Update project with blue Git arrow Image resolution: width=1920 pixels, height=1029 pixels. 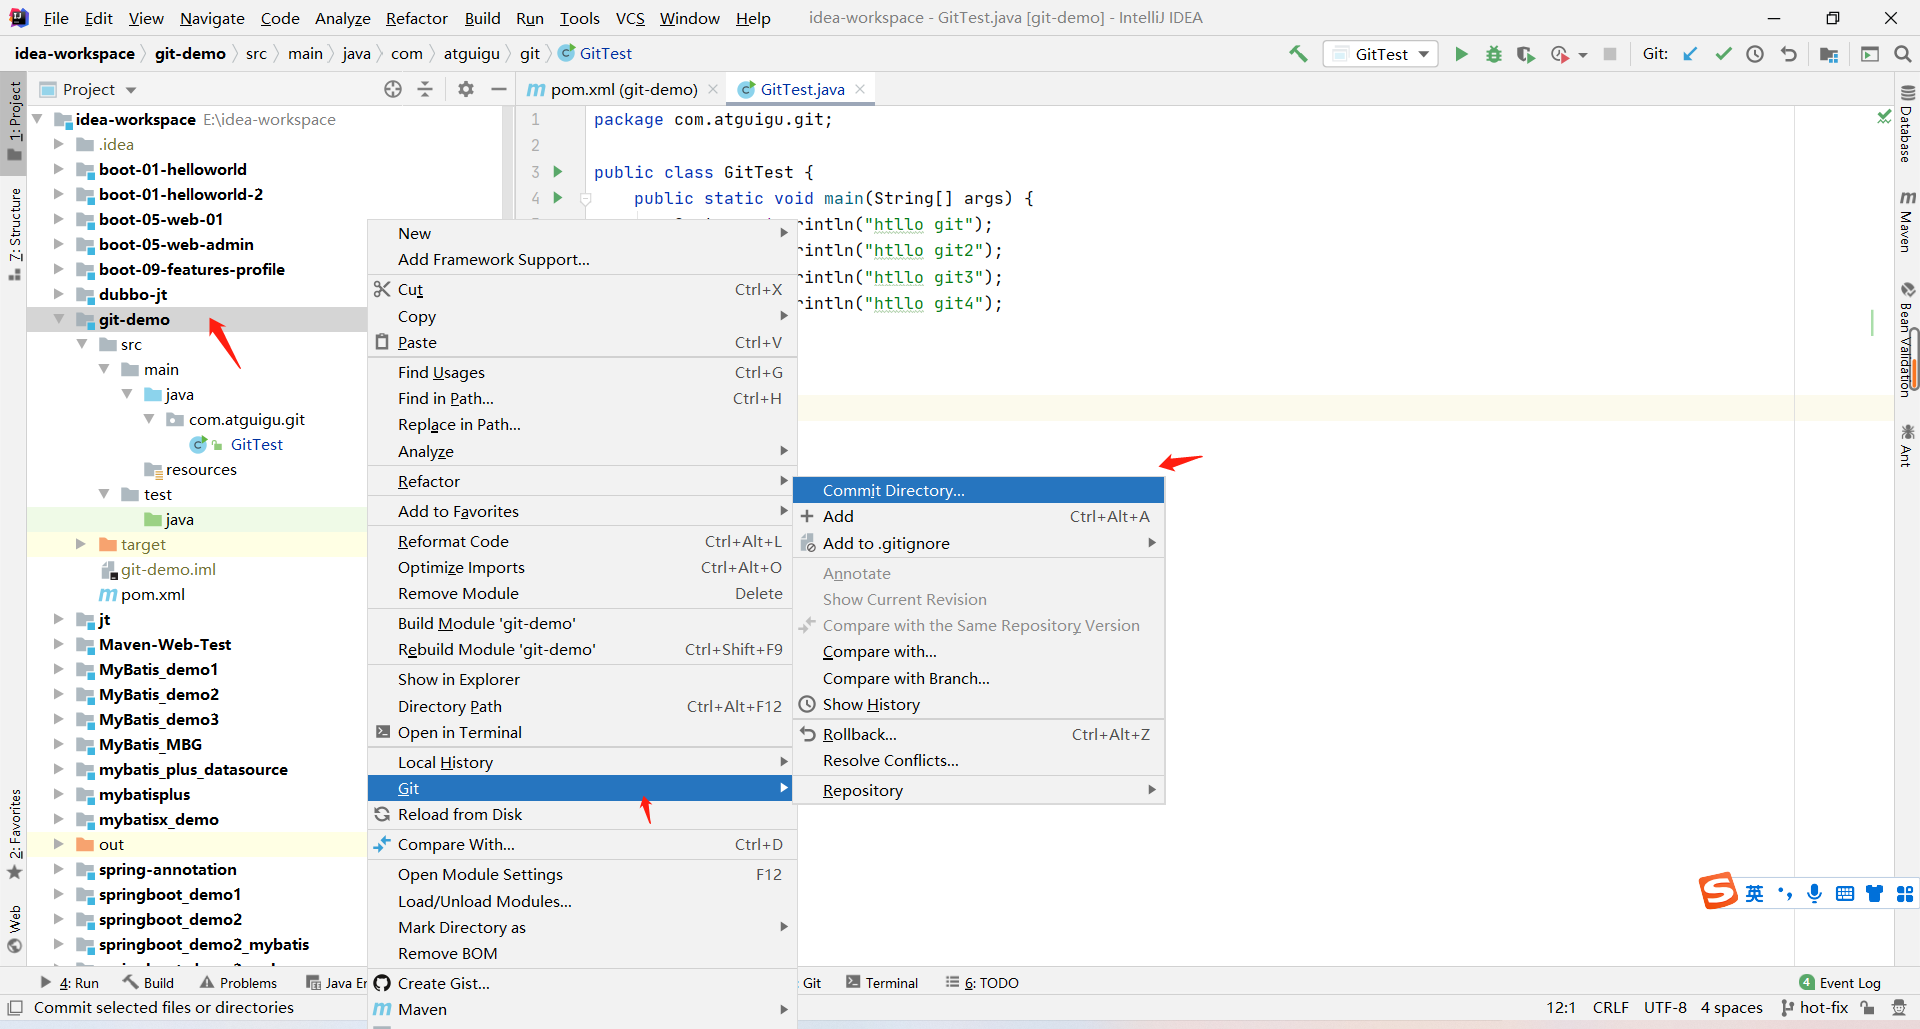(1690, 54)
